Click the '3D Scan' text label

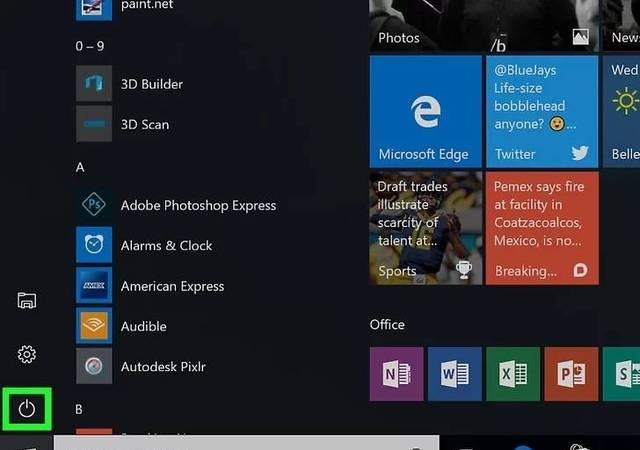(145, 125)
